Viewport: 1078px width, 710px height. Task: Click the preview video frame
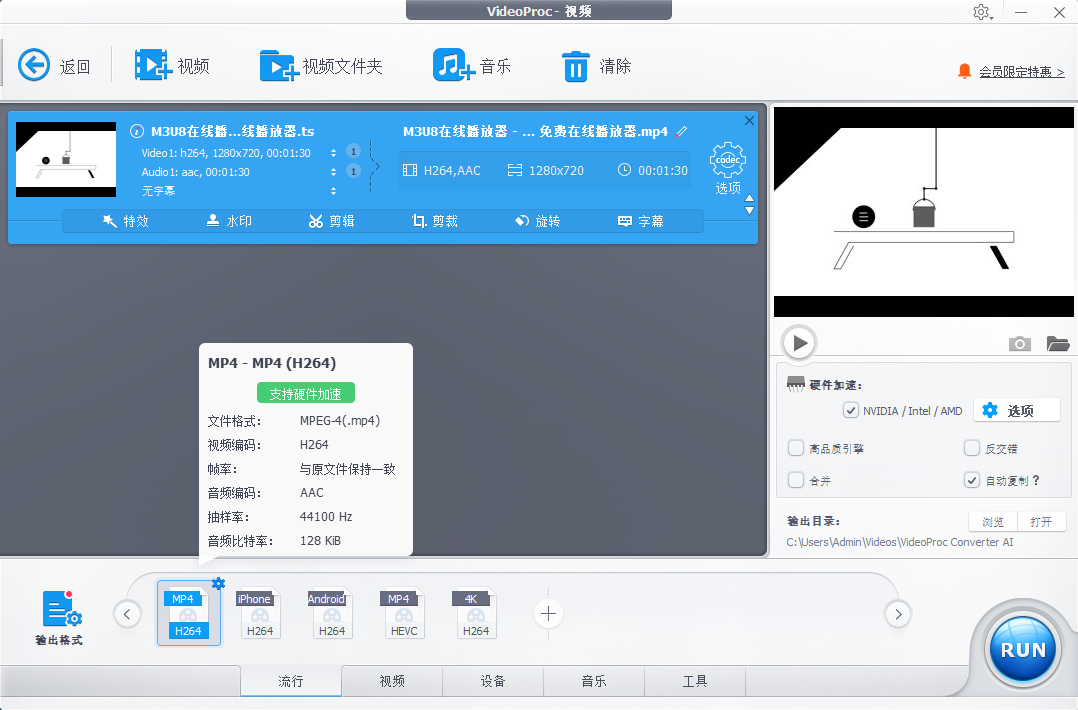pos(923,212)
